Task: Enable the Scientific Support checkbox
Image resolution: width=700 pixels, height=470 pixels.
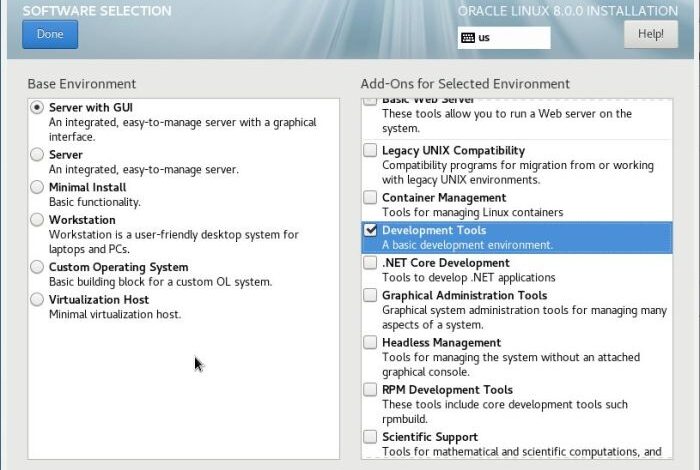Action: point(370,437)
